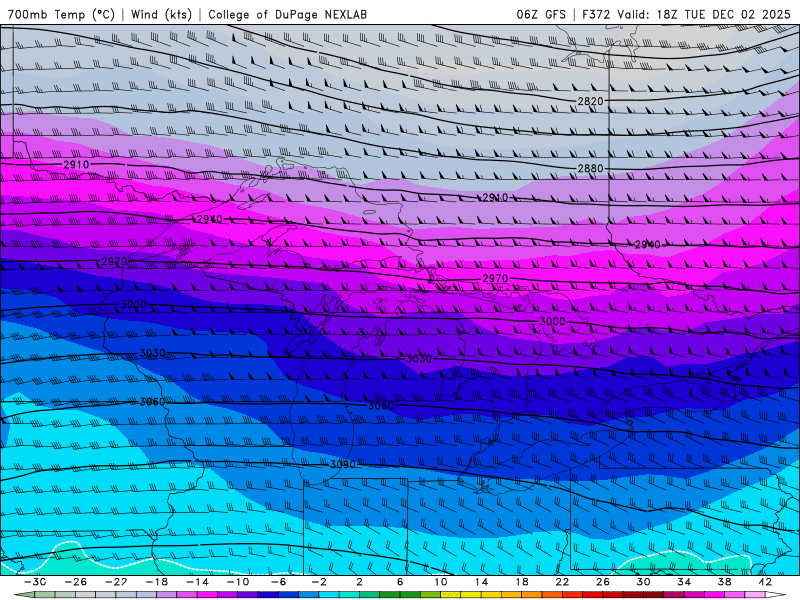Image resolution: width=800 pixels, height=600 pixels.
Task: Click the -30 value on the temperature scale
Action: point(35,582)
